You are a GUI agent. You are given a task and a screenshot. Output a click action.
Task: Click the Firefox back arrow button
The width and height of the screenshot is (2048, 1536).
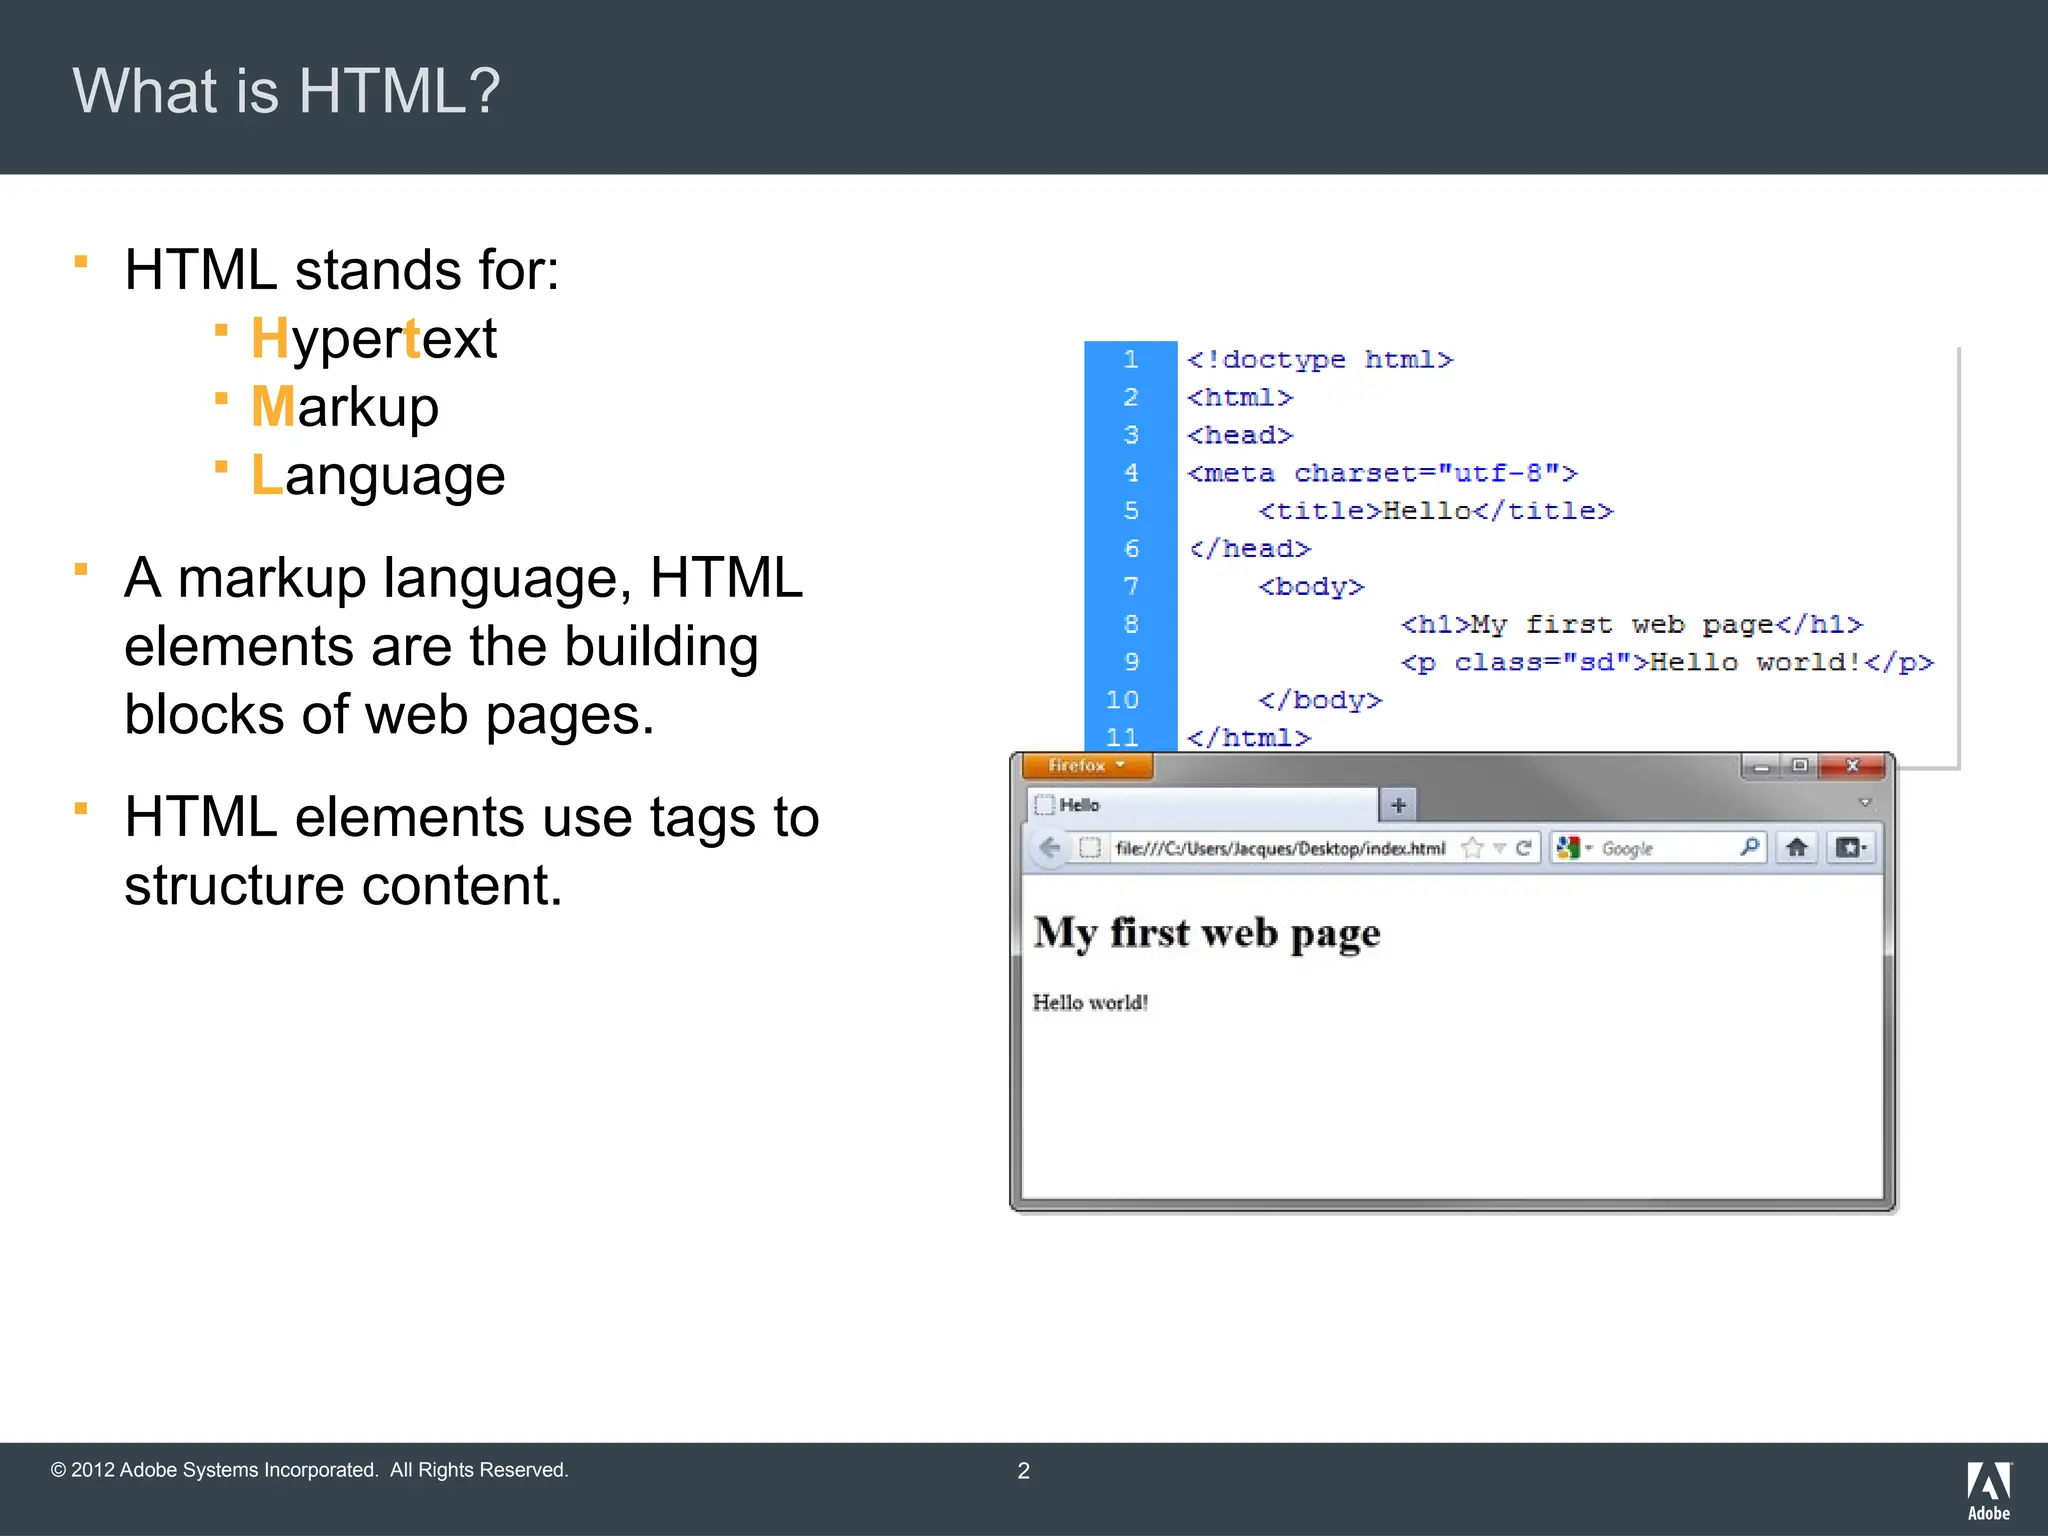click(1050, 848)
